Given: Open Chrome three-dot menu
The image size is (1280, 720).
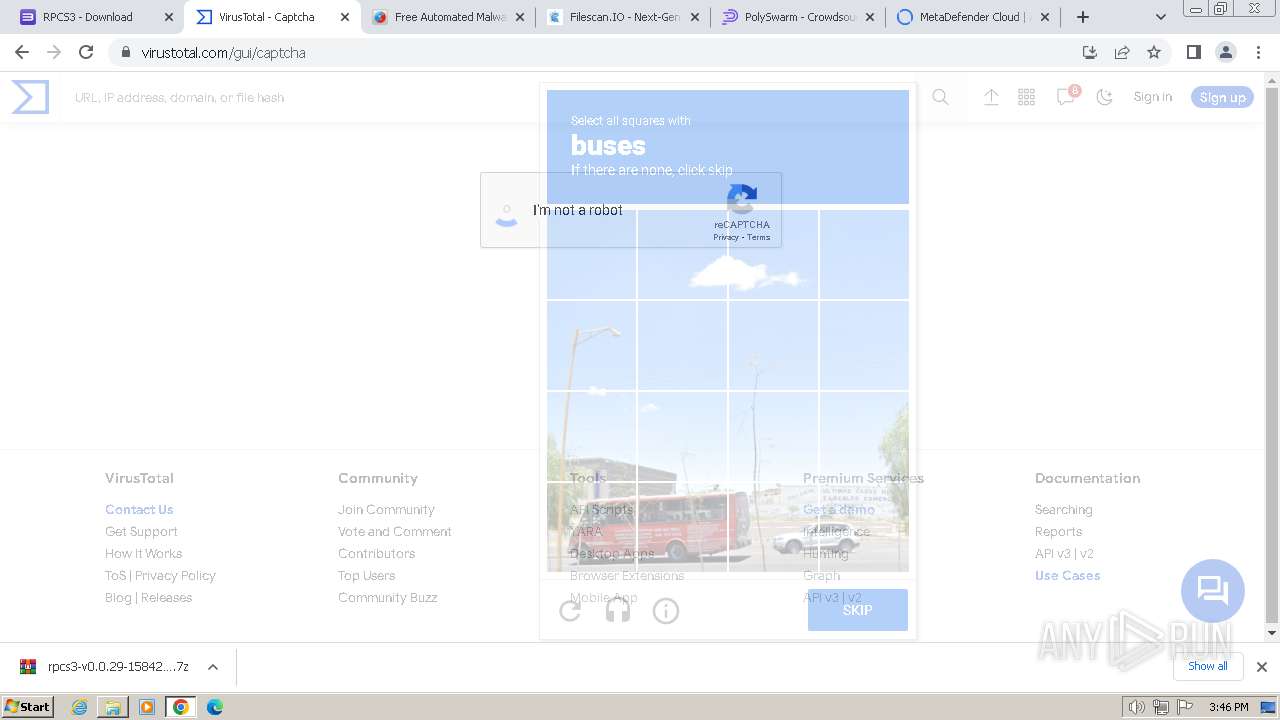Looking at the screenshot, I should (1258, 52).
